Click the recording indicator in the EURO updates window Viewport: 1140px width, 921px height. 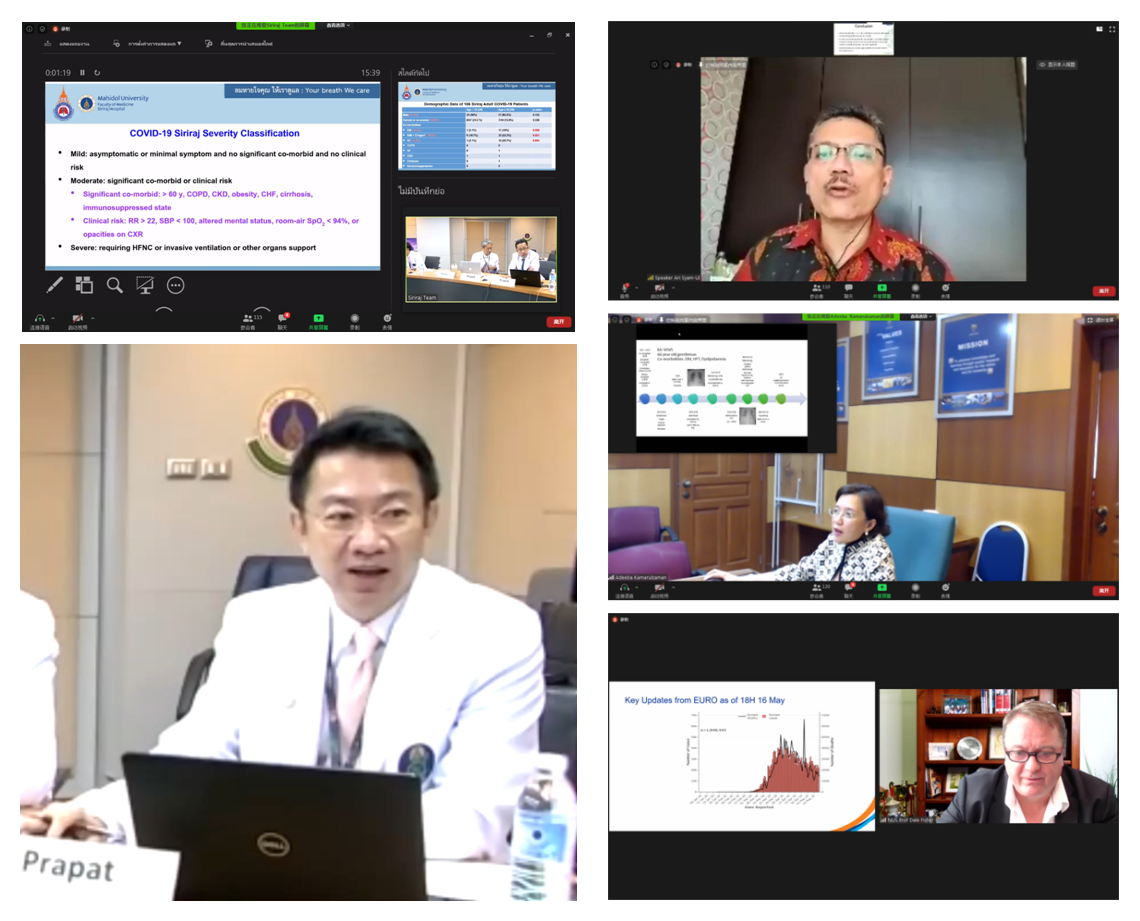coord(621,619)
